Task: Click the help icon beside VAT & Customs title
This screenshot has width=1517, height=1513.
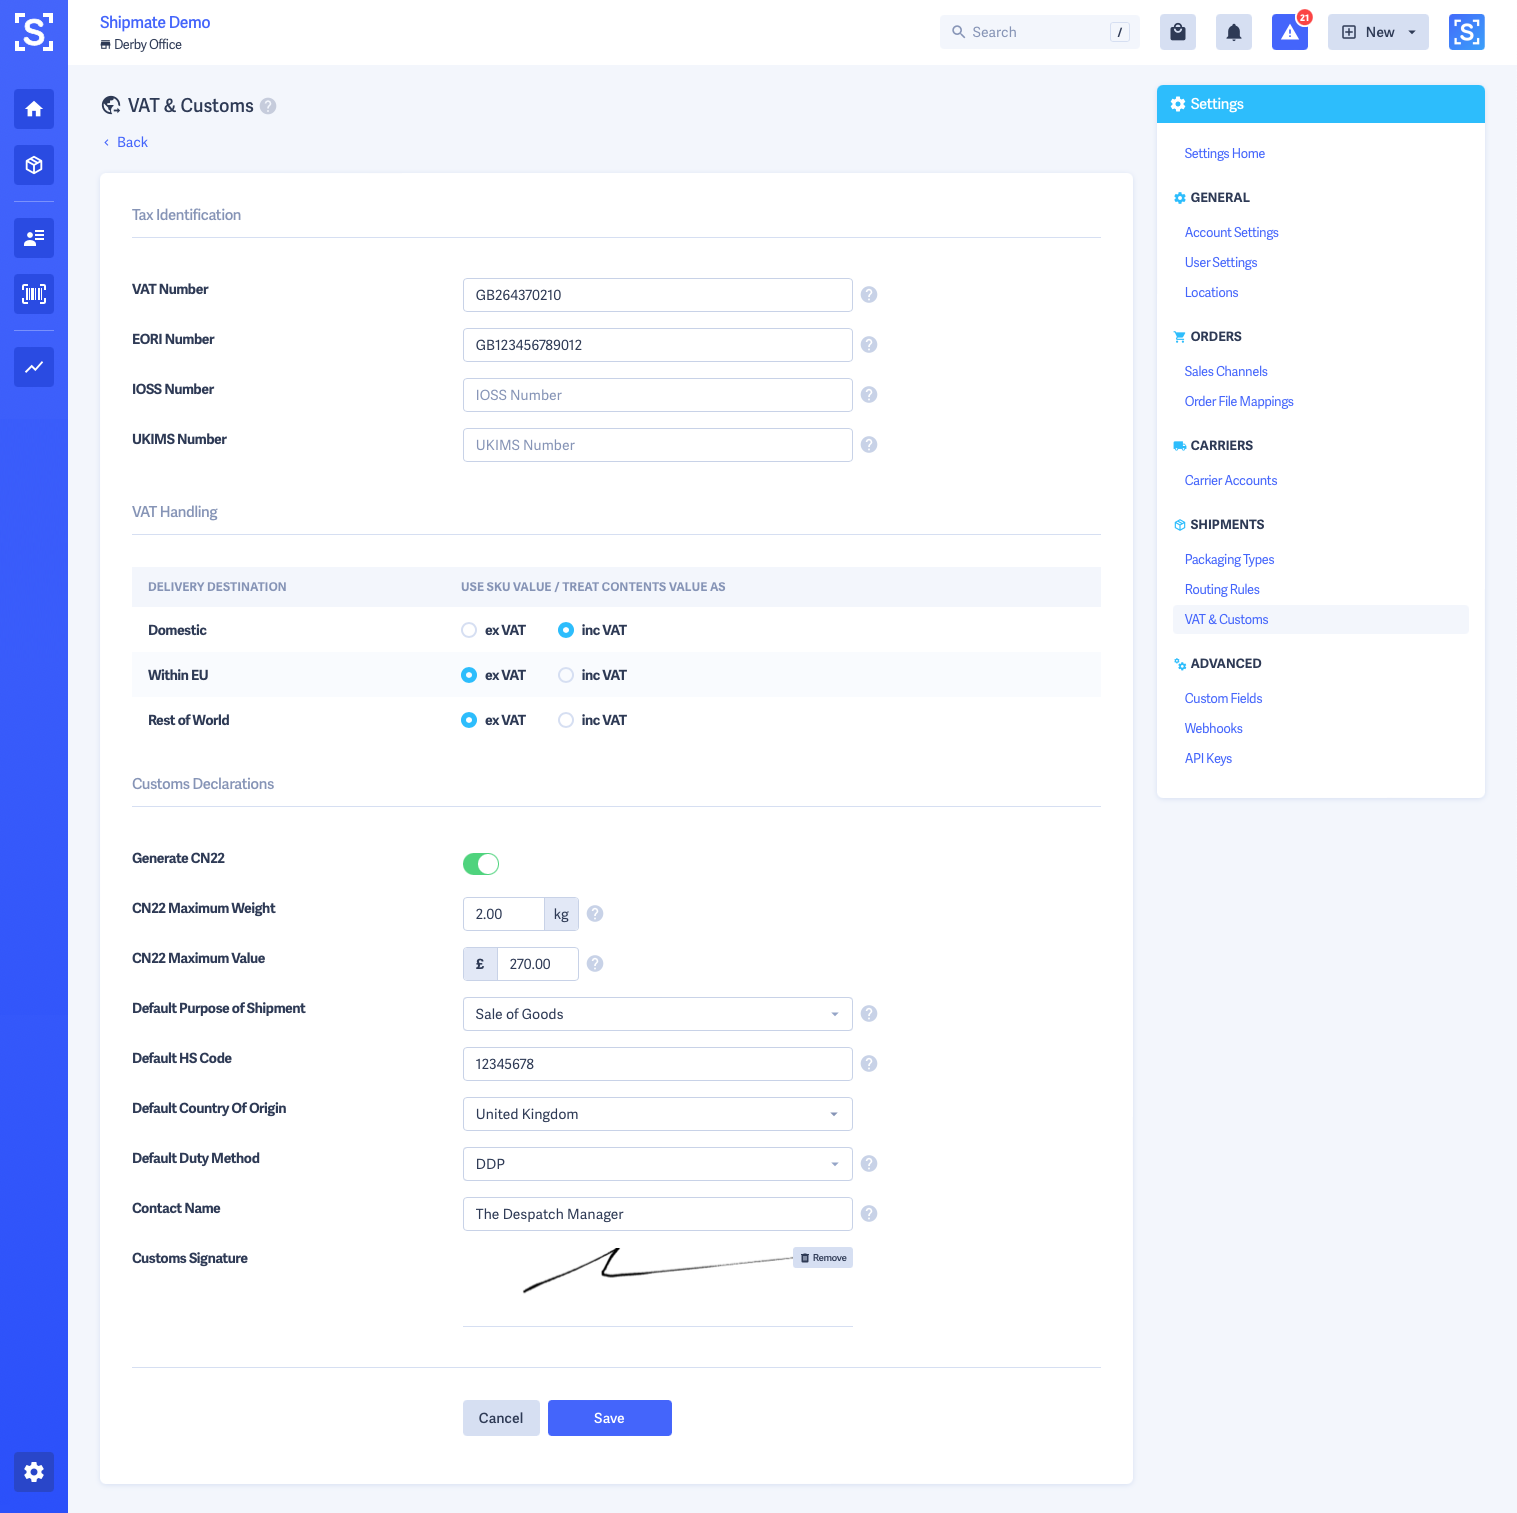Action: click(x=268, y=106)
